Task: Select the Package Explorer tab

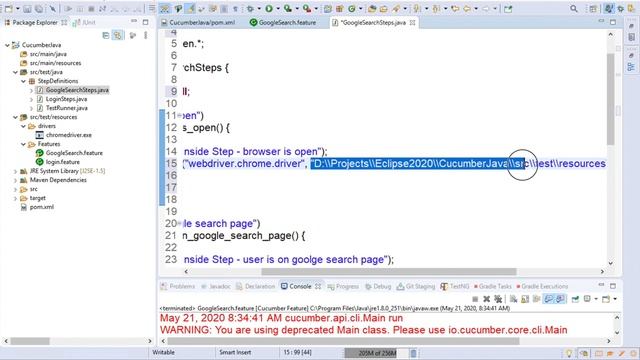Action: tap(35, 22)
